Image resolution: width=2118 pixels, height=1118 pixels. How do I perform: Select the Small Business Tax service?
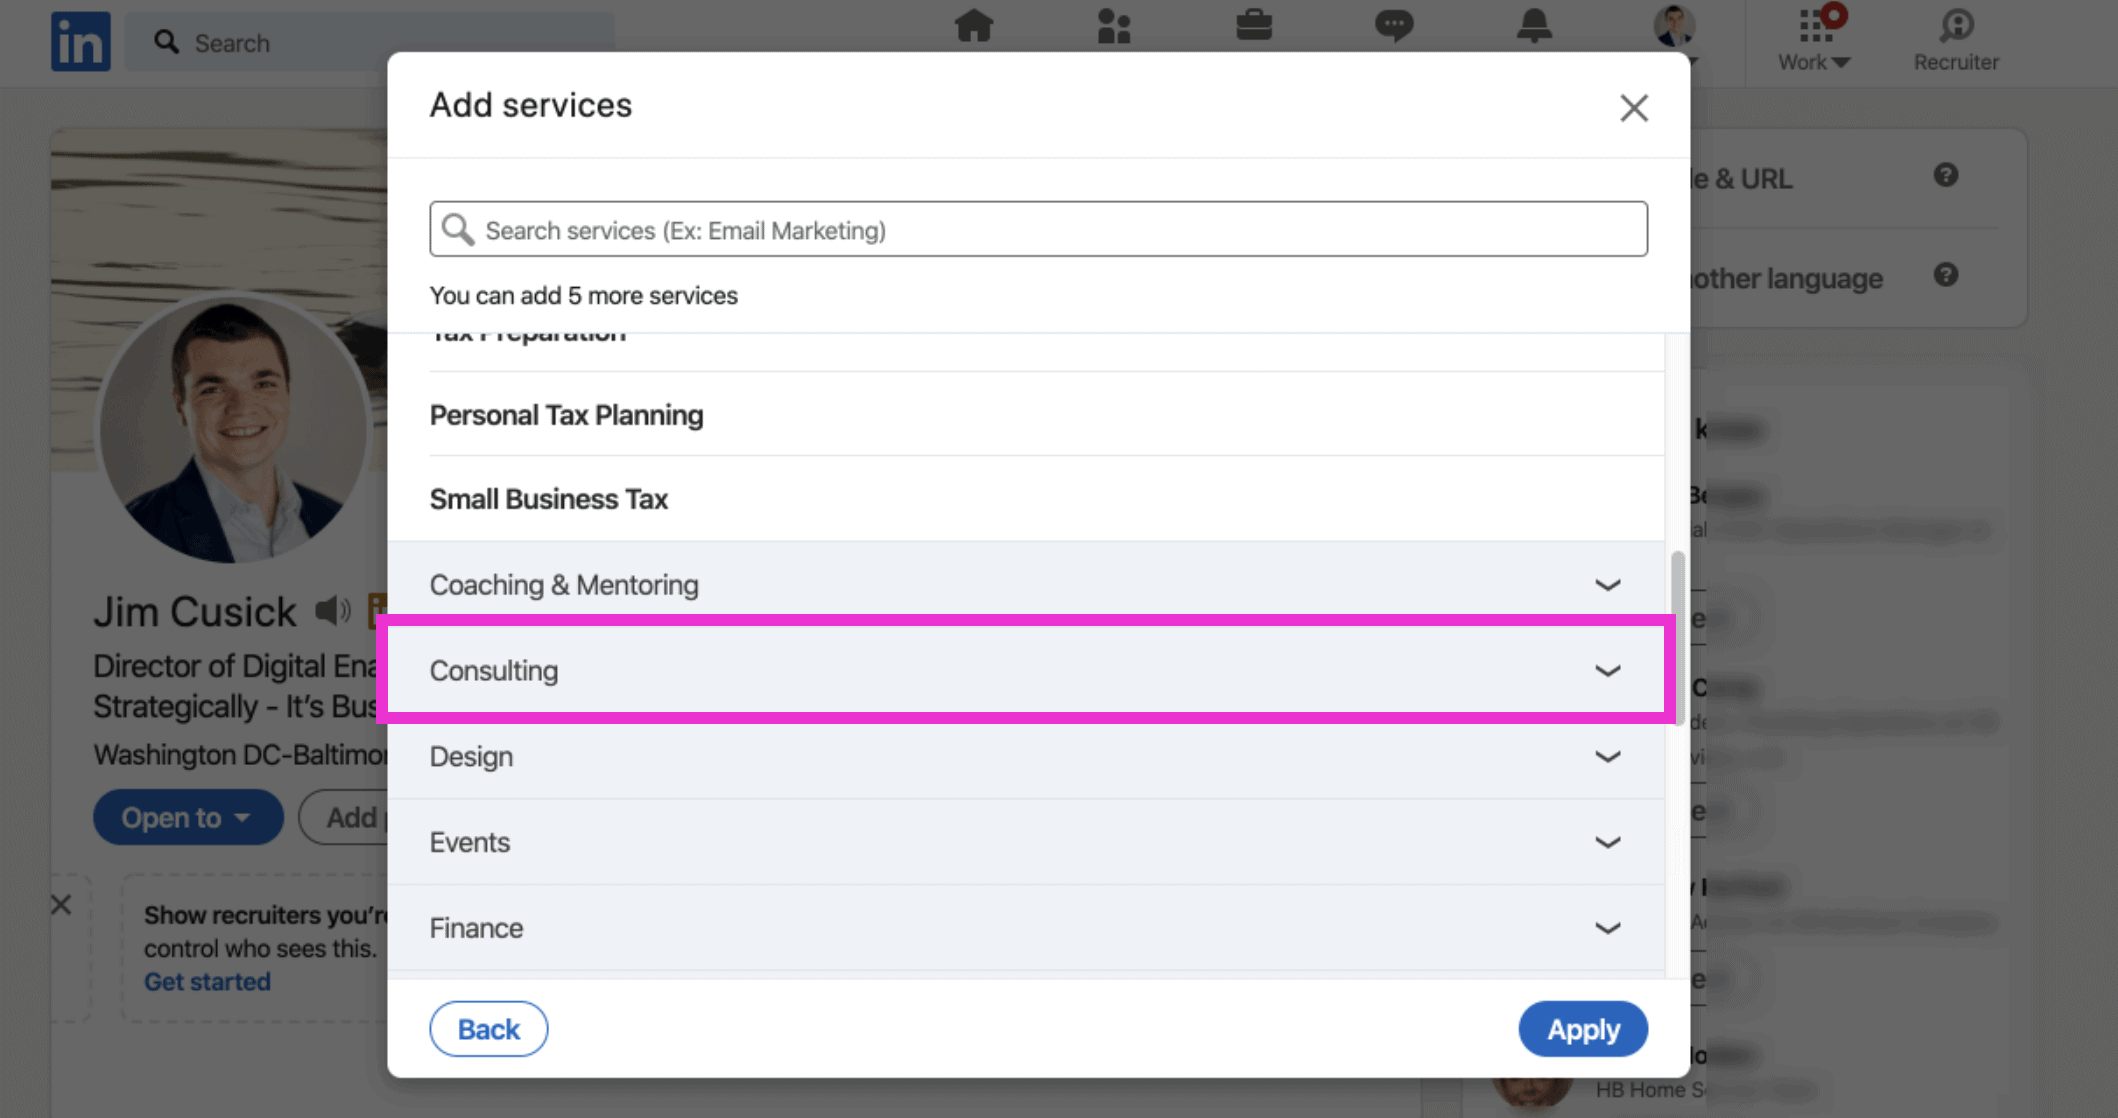pyautogui.click(x=549, y=498)
